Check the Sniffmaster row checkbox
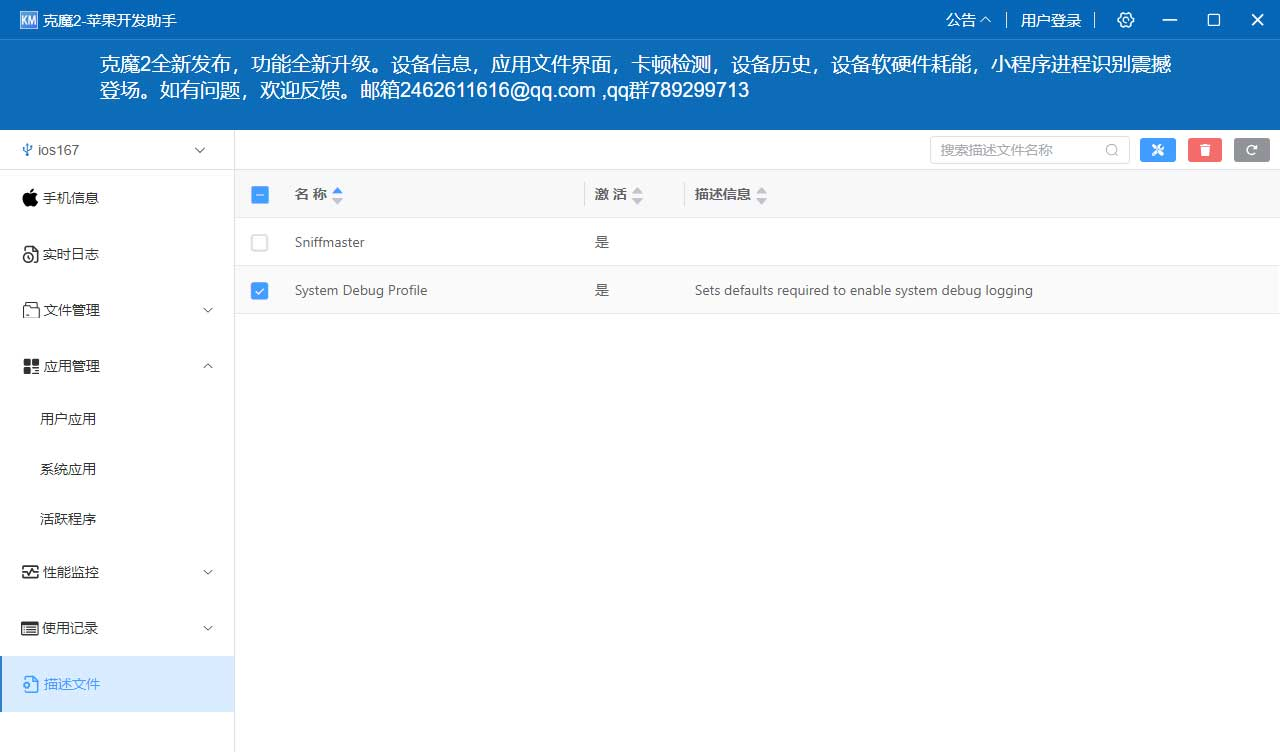Screen dimensions: 1280x752 pos(260,242)
